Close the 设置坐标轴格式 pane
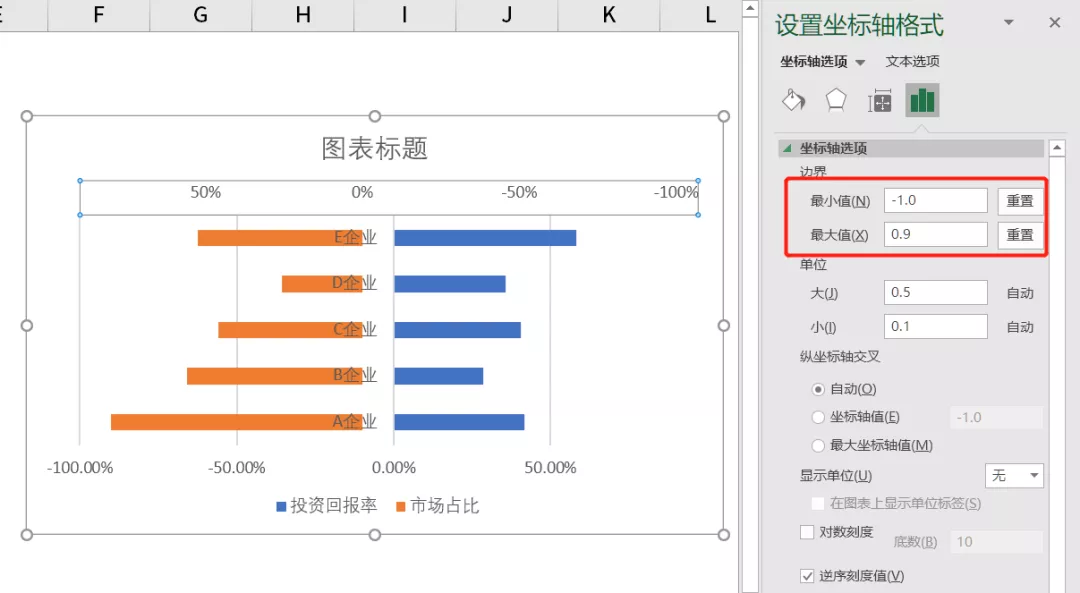The height and width of the screenshot is (593, 1080). tap(1055, 23)
